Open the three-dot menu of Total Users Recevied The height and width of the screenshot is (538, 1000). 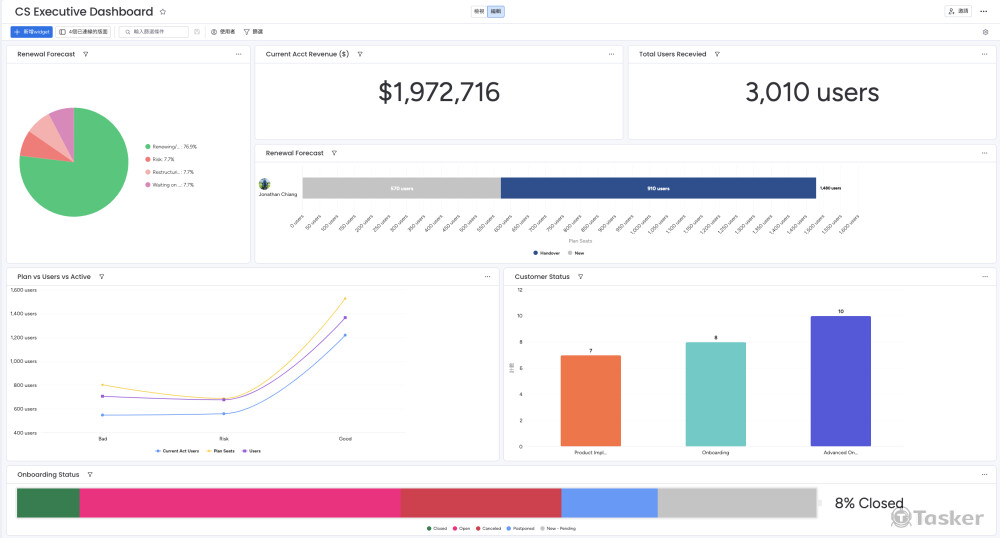click(x=984, y=54)
